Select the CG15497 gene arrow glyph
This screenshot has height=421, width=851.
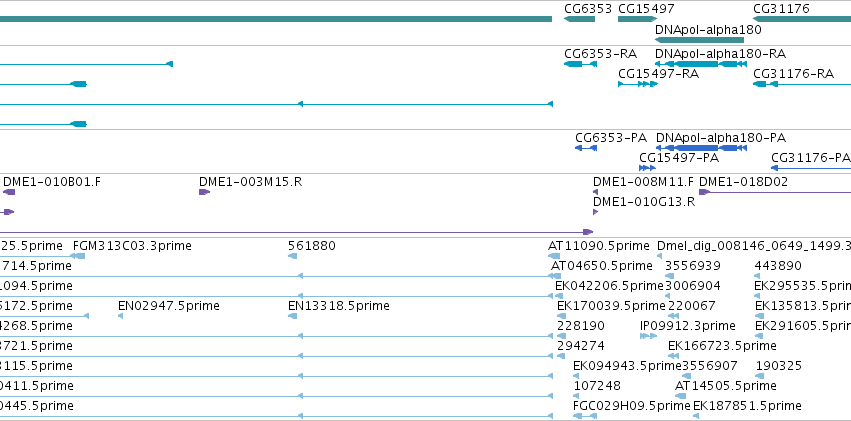tap(637, 19)
